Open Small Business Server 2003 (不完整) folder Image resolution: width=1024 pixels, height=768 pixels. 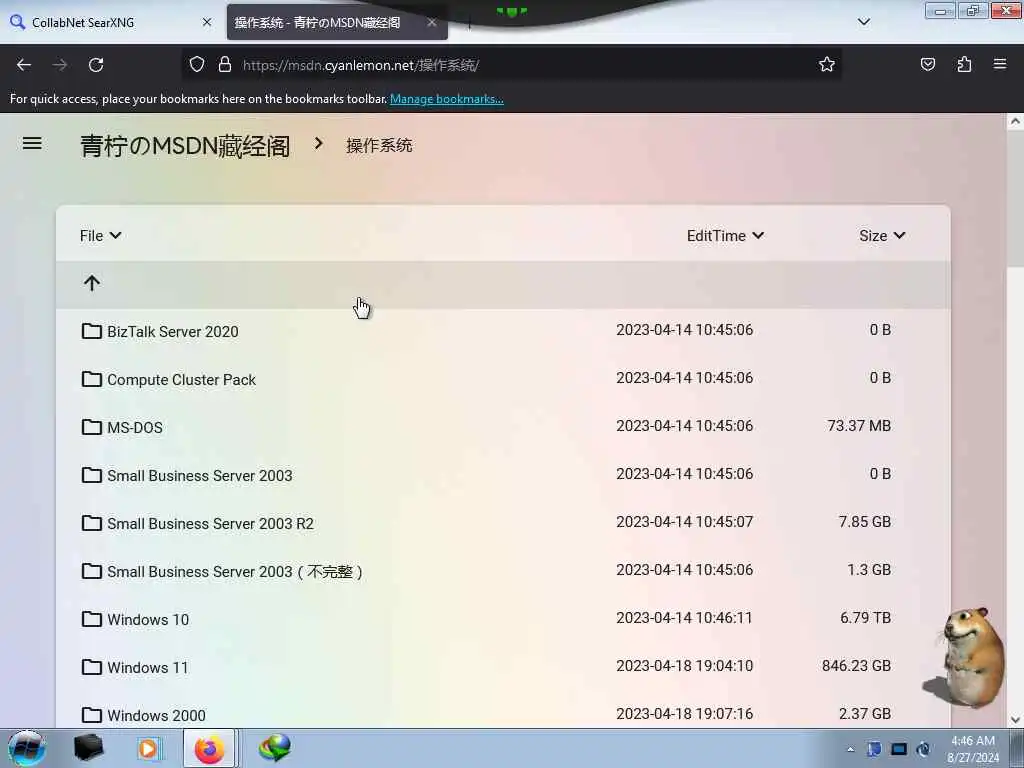(x=235, y=571)
